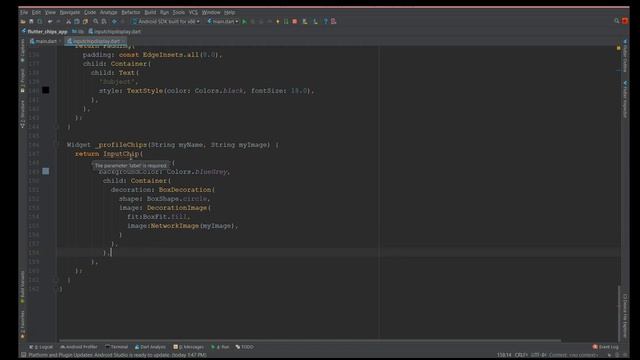Open the Tools menu
Screen dimensions: 640x360
click(178, 12)
